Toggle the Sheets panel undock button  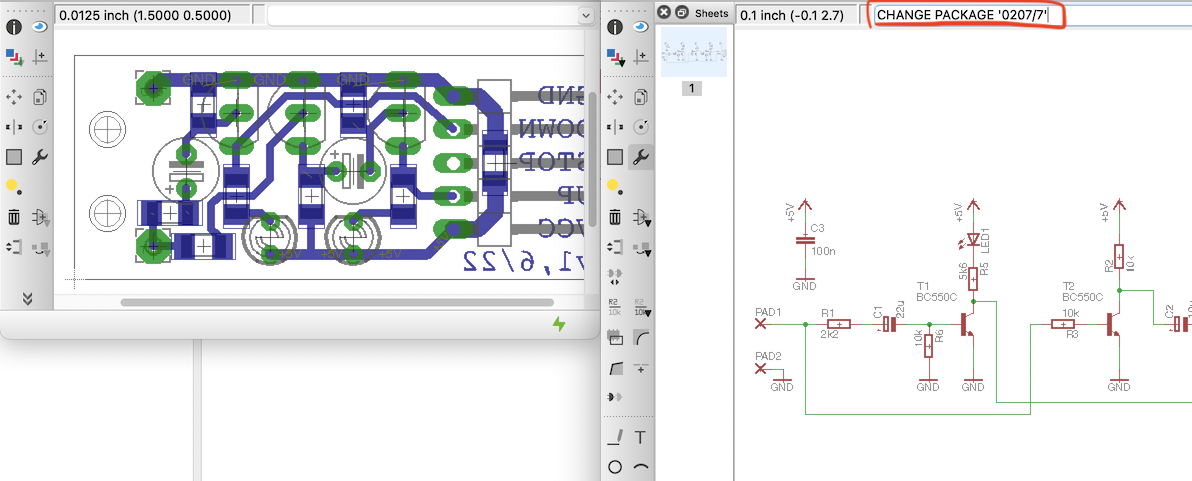tap(681, 13)
